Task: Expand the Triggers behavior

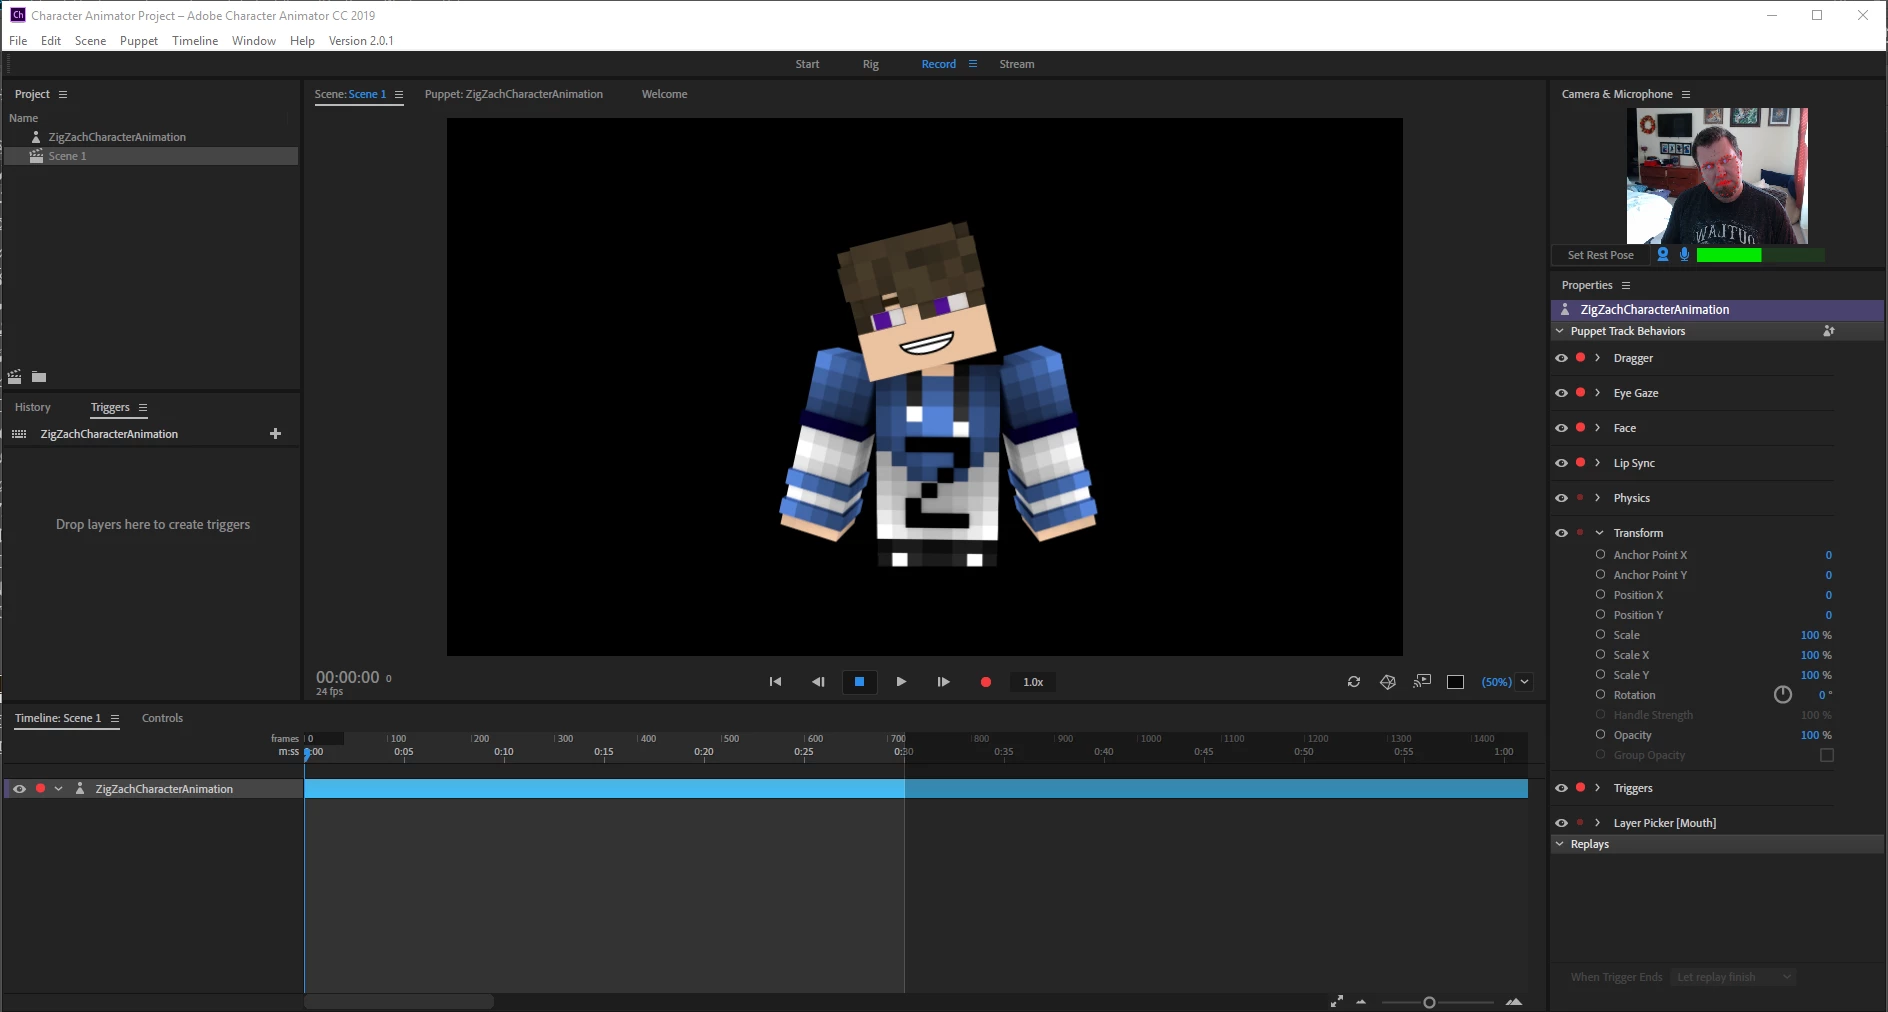Action: tap(1598, 788)
